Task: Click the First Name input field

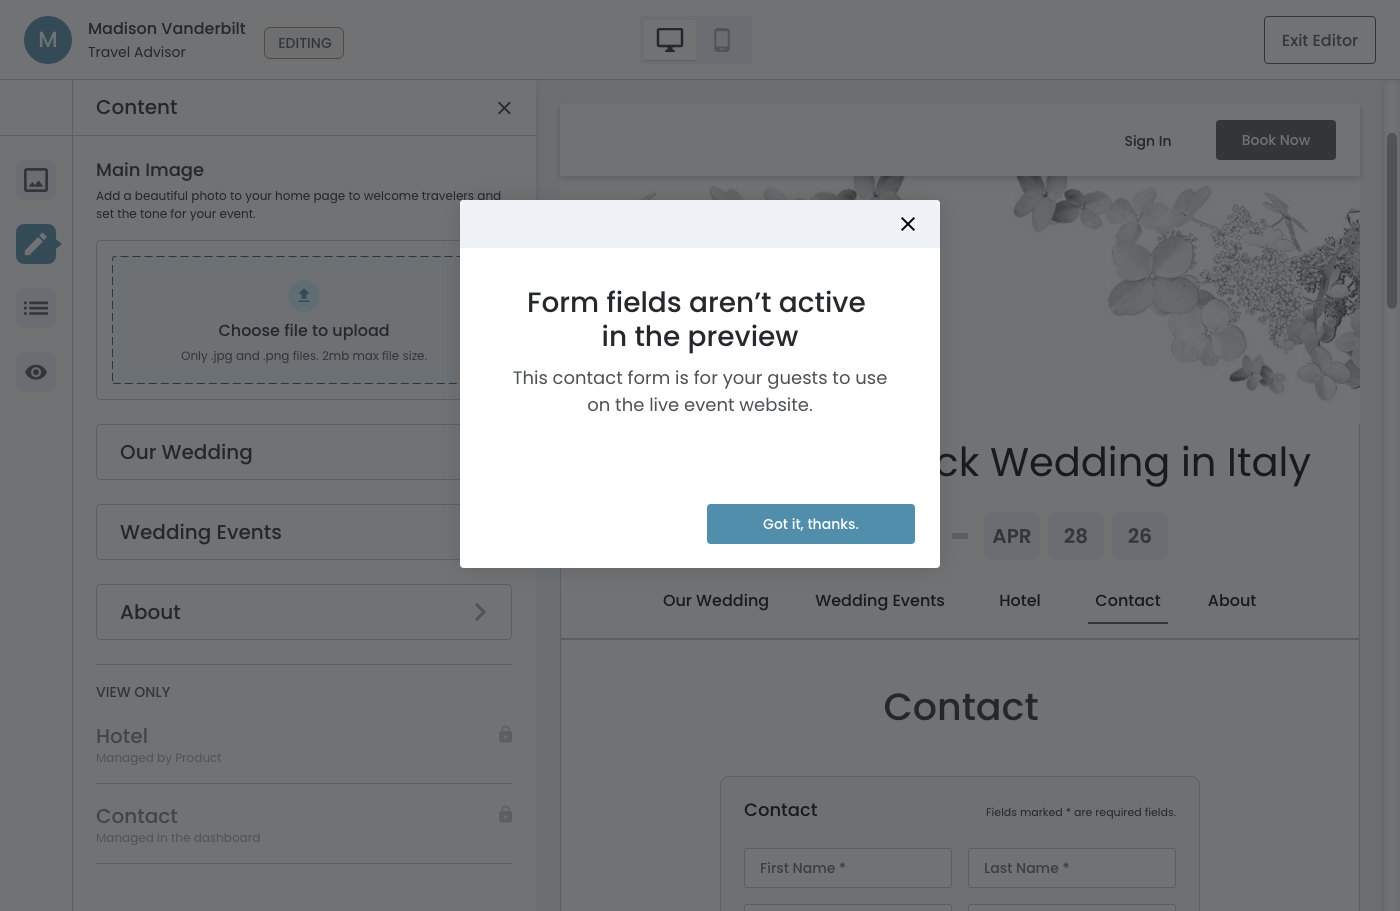Action: 848,868
